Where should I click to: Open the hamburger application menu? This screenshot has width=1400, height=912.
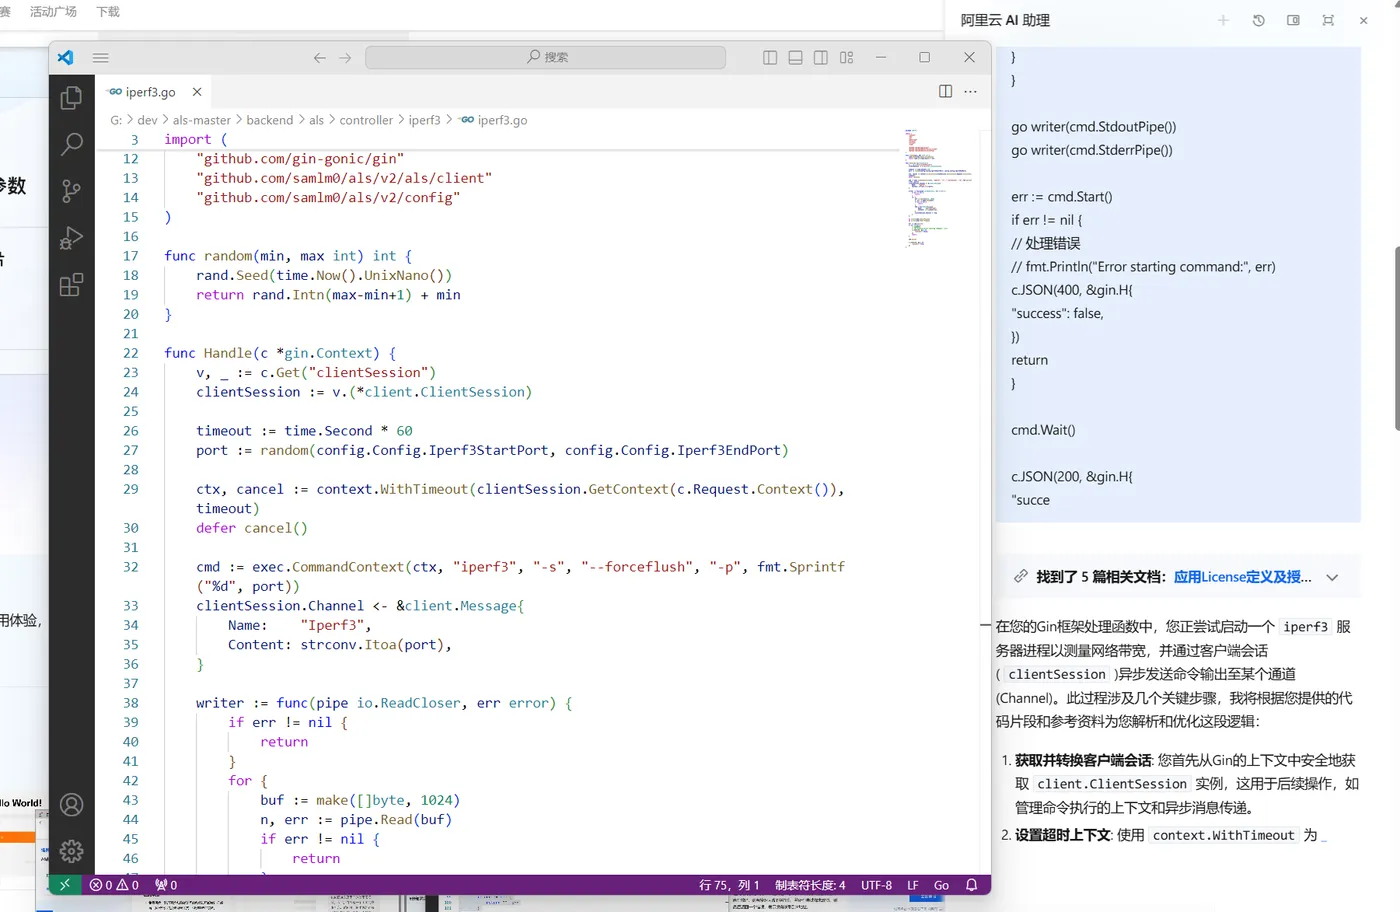[x=101, y=58]
